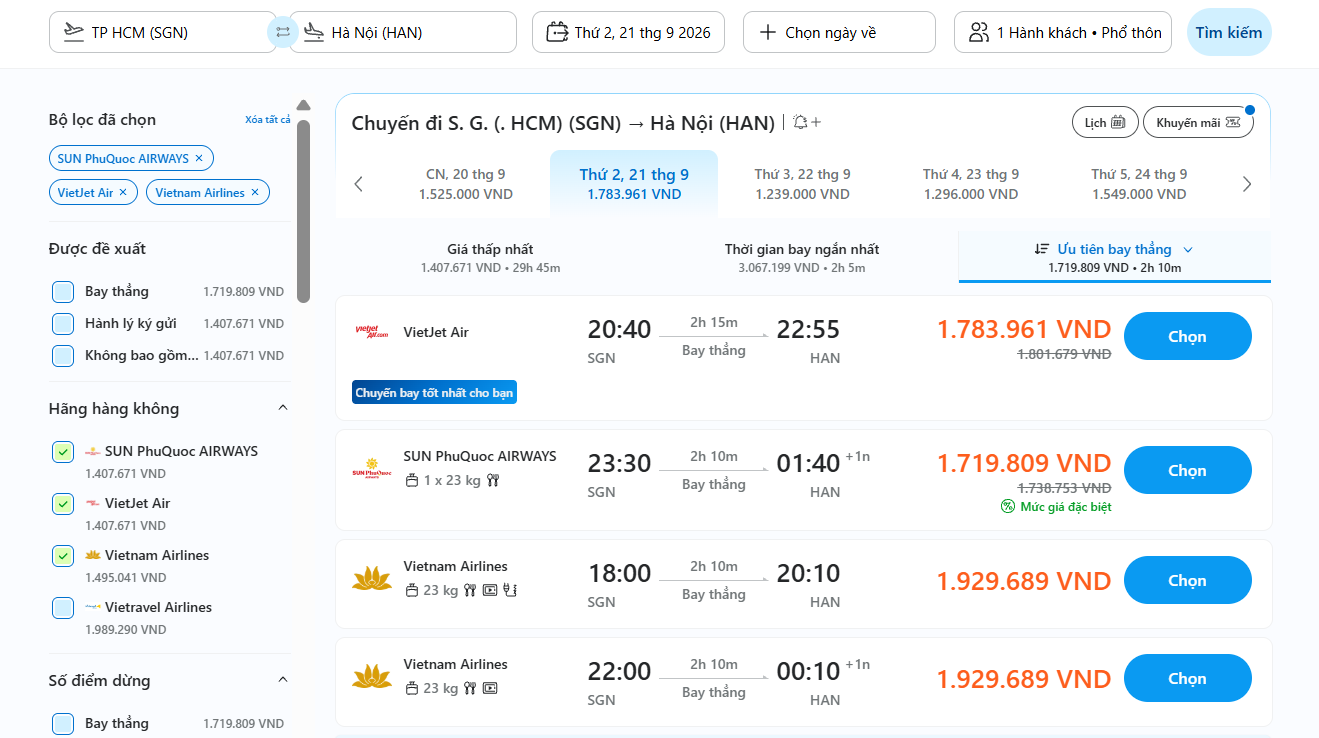This screenshot has width=1319, height=738.
Task: Click special price percent badge icon
Action: (x=1008, y=507)
